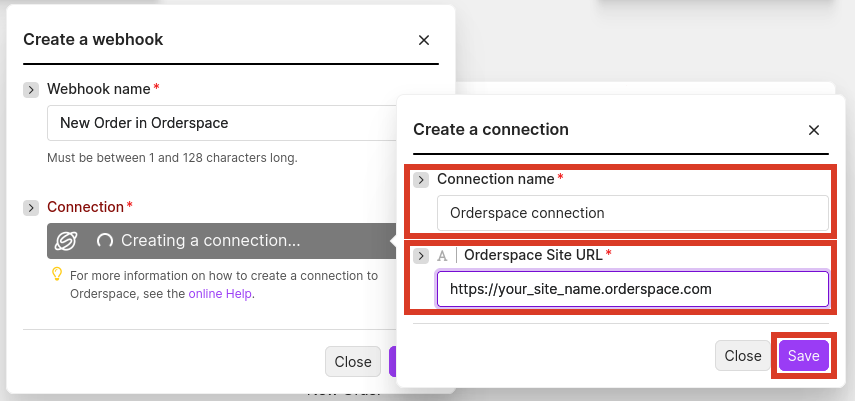Click the 'Creating a connection...' status bar
Image resolution: width=855 pixels, height=401 pixels.
pos(221,241)
